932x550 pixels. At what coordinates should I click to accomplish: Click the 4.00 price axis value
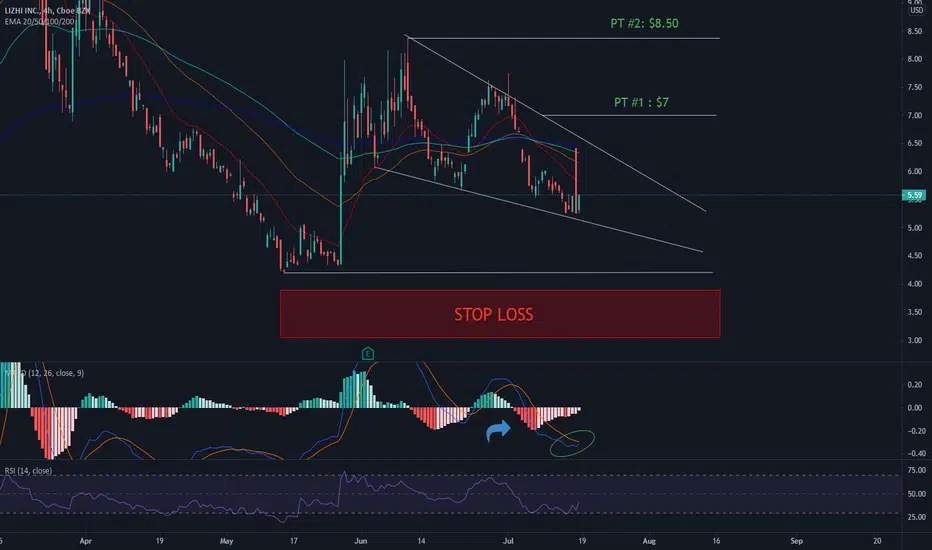[915, 284]
